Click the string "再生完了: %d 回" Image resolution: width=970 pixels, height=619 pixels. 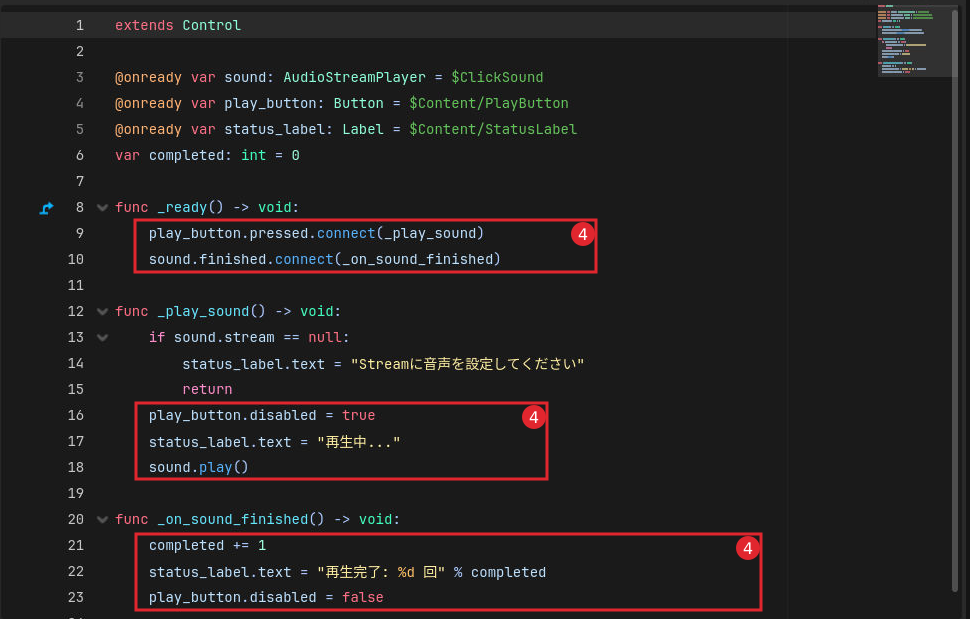tap(381, 571)
